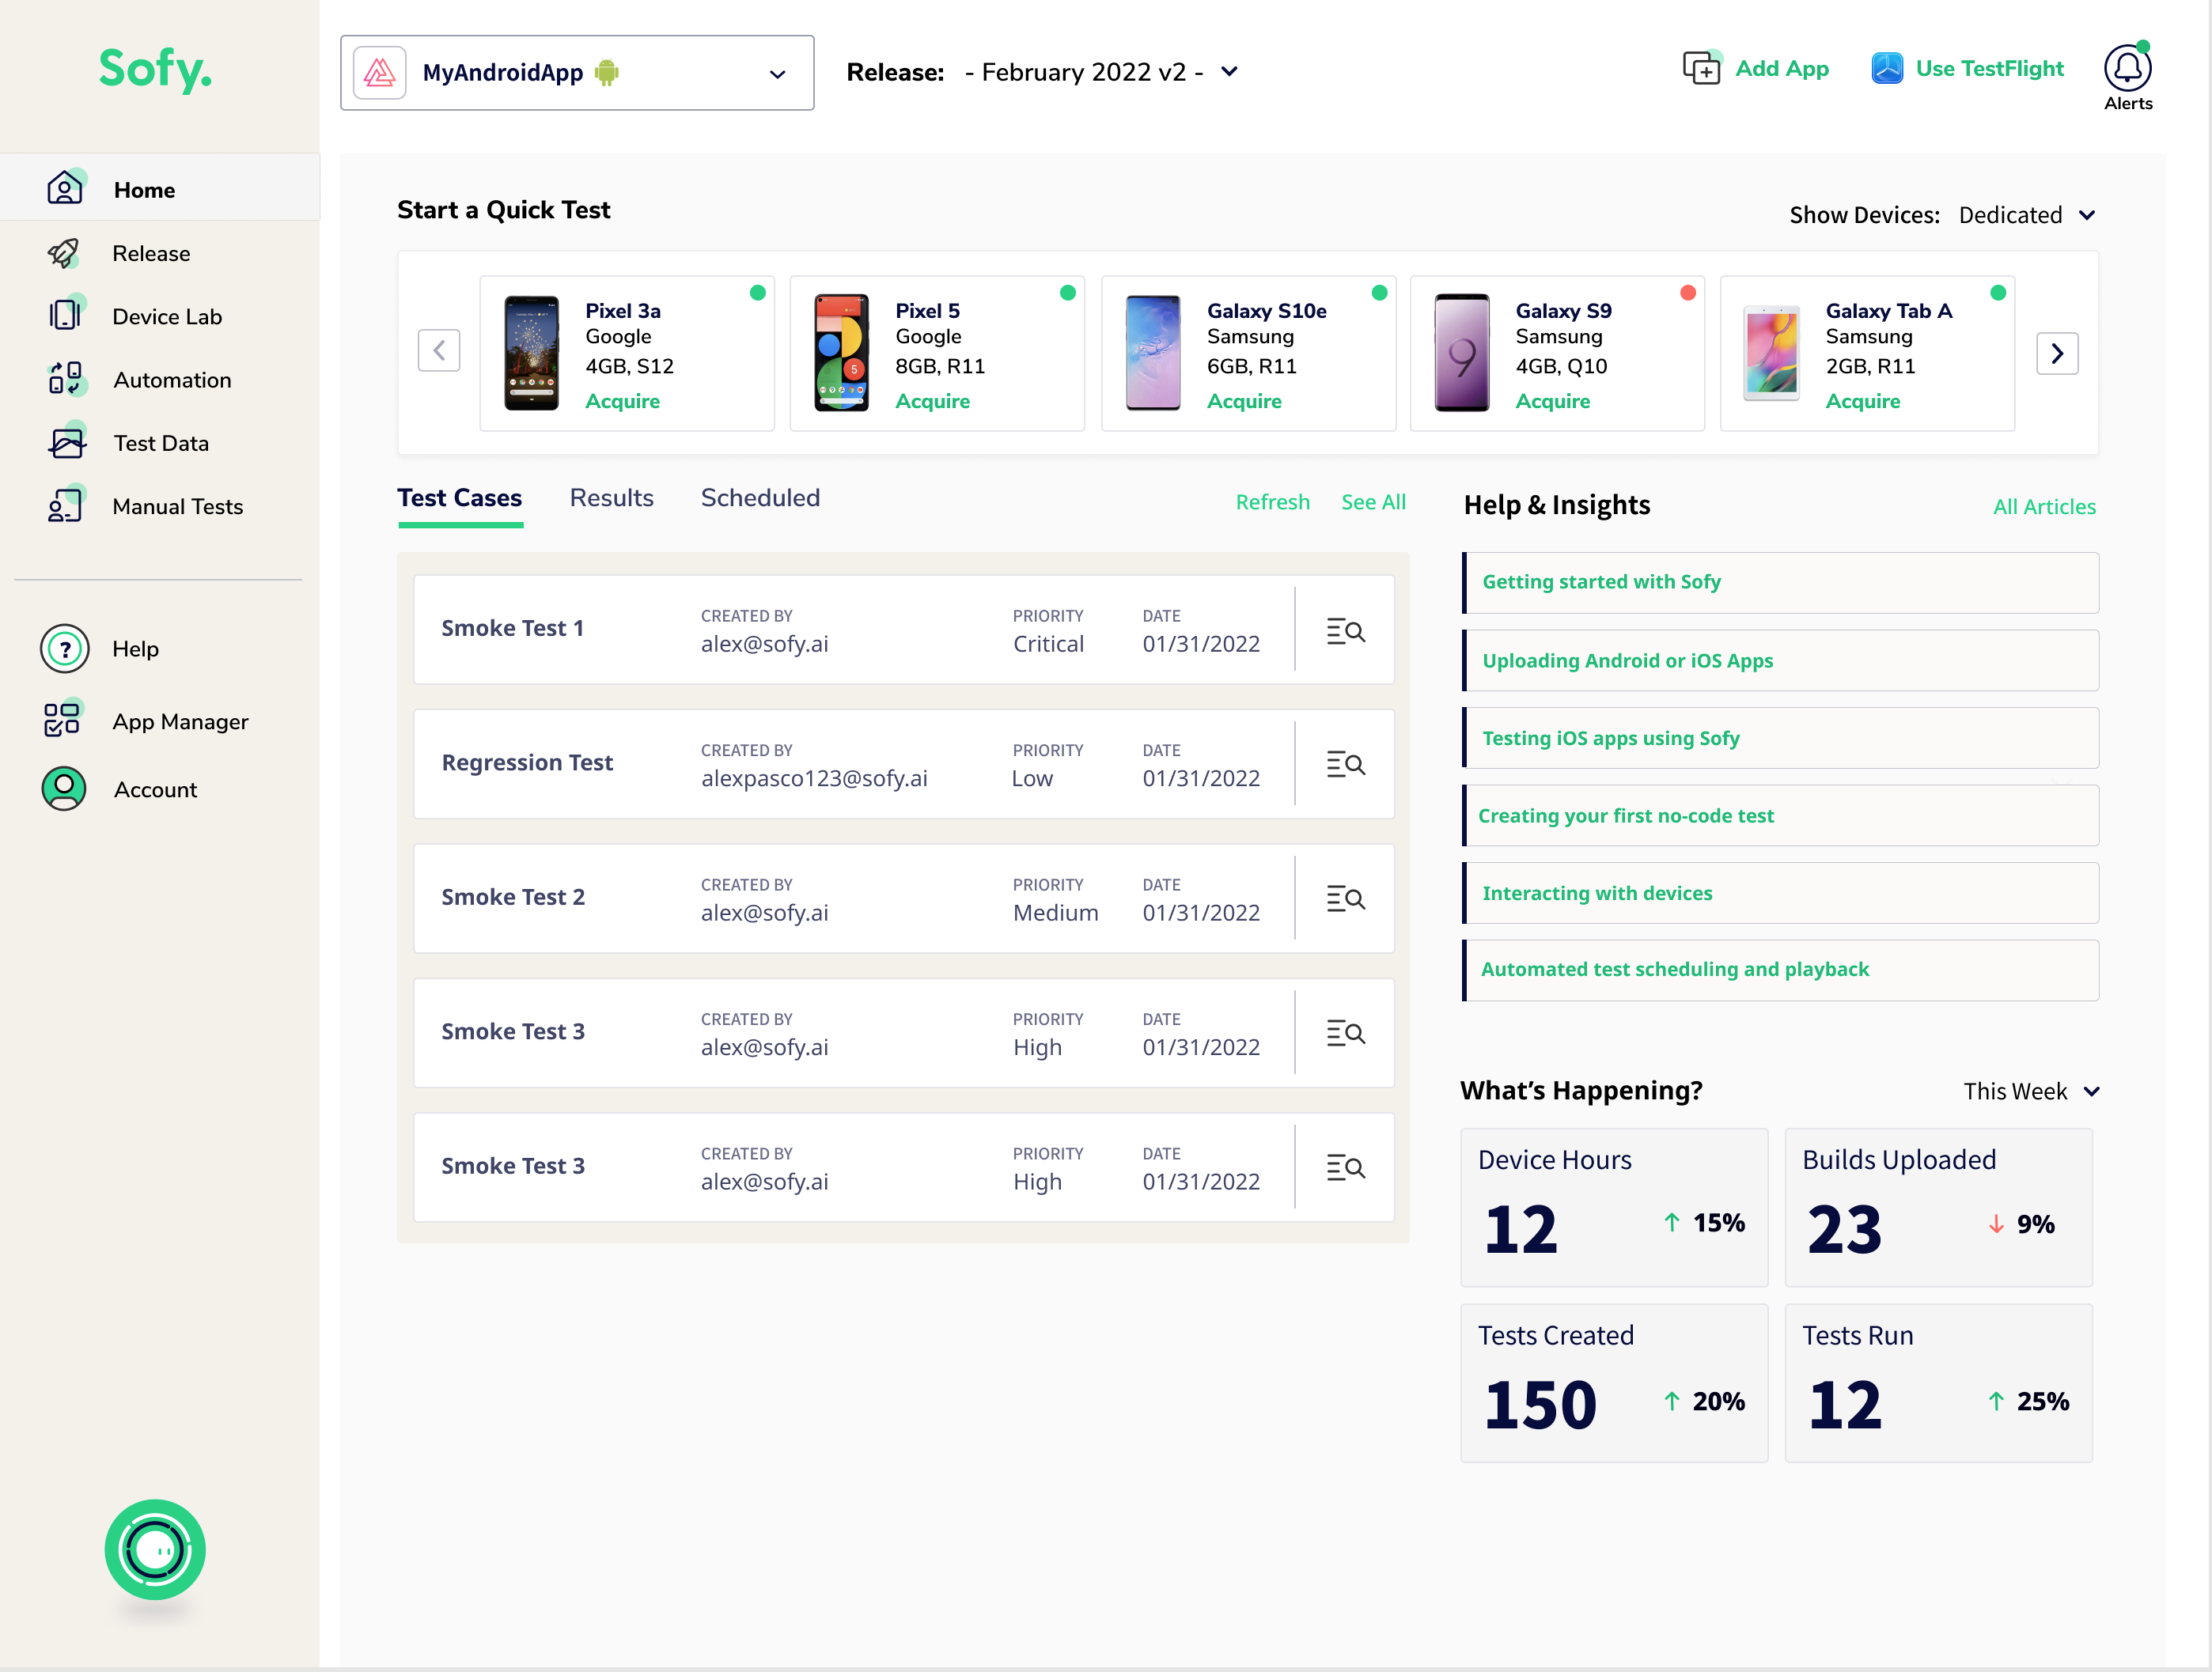2212x1672 pixels.
Task: Select the Automation icon in sidebar
Action: (65, 379)
